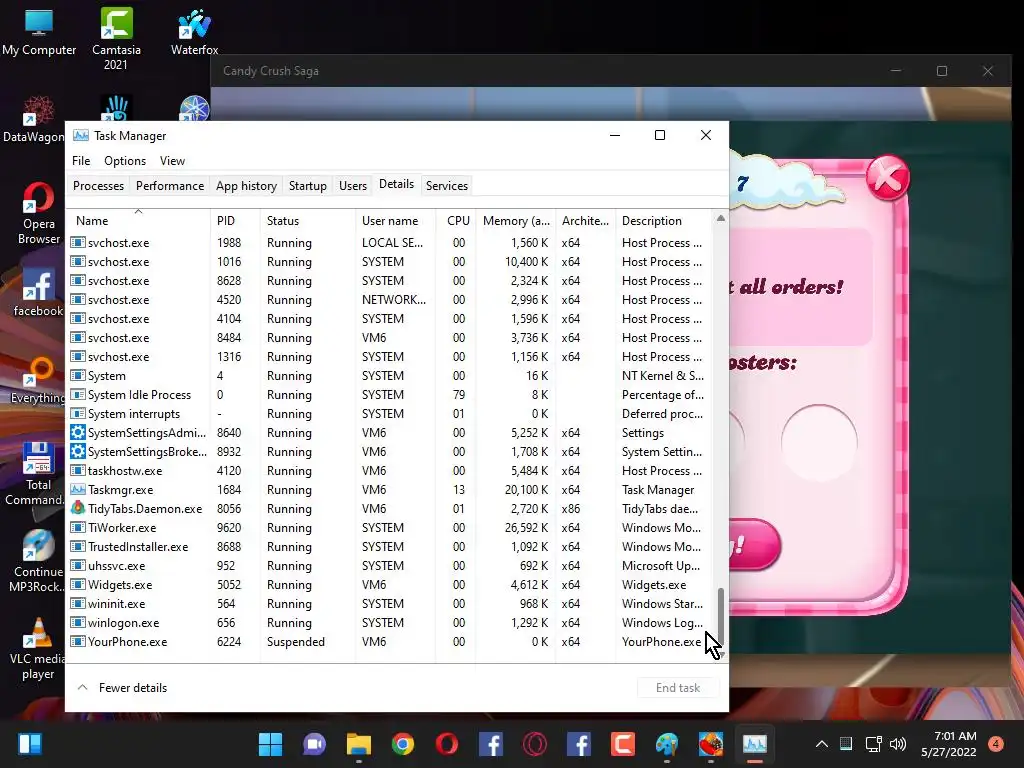
Task: Click the network icon in the system tray
Action: coord(873,744)
